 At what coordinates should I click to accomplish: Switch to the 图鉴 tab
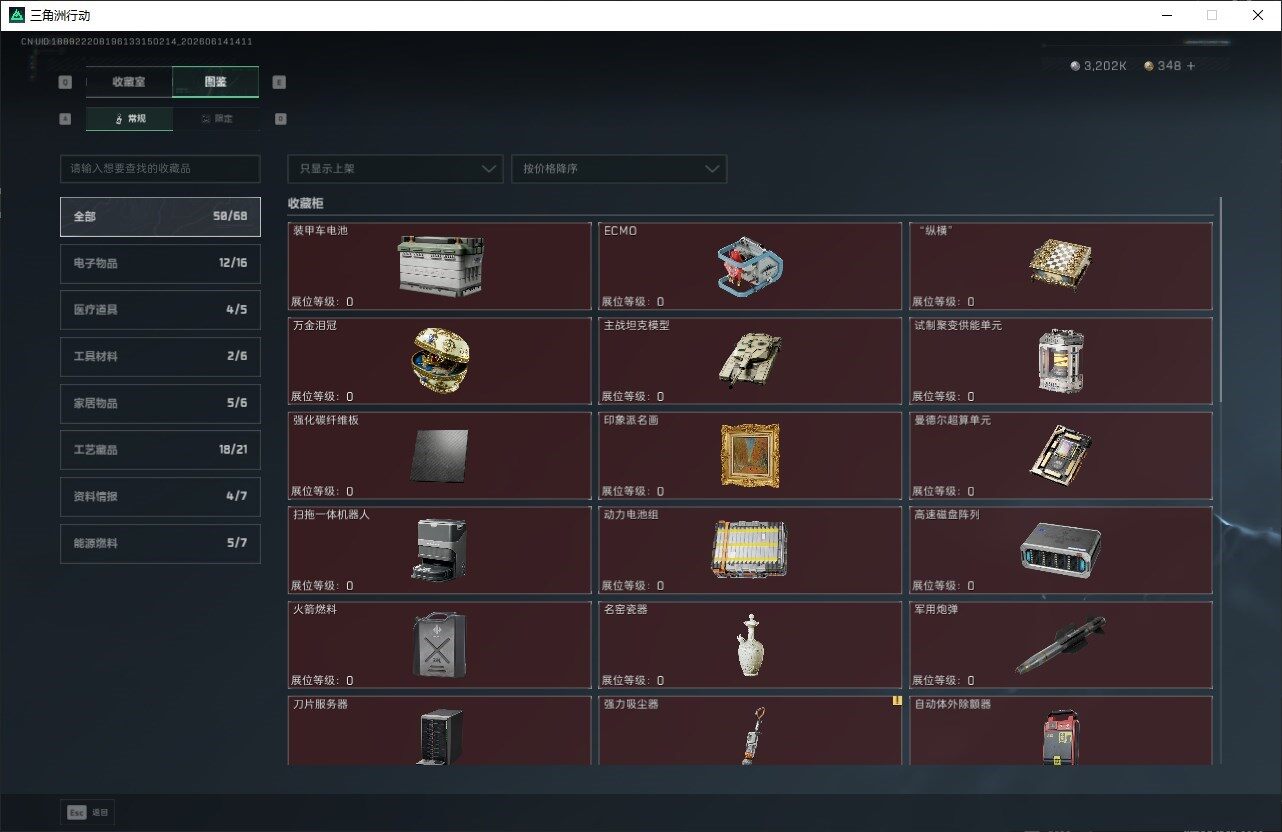(215, 82)
